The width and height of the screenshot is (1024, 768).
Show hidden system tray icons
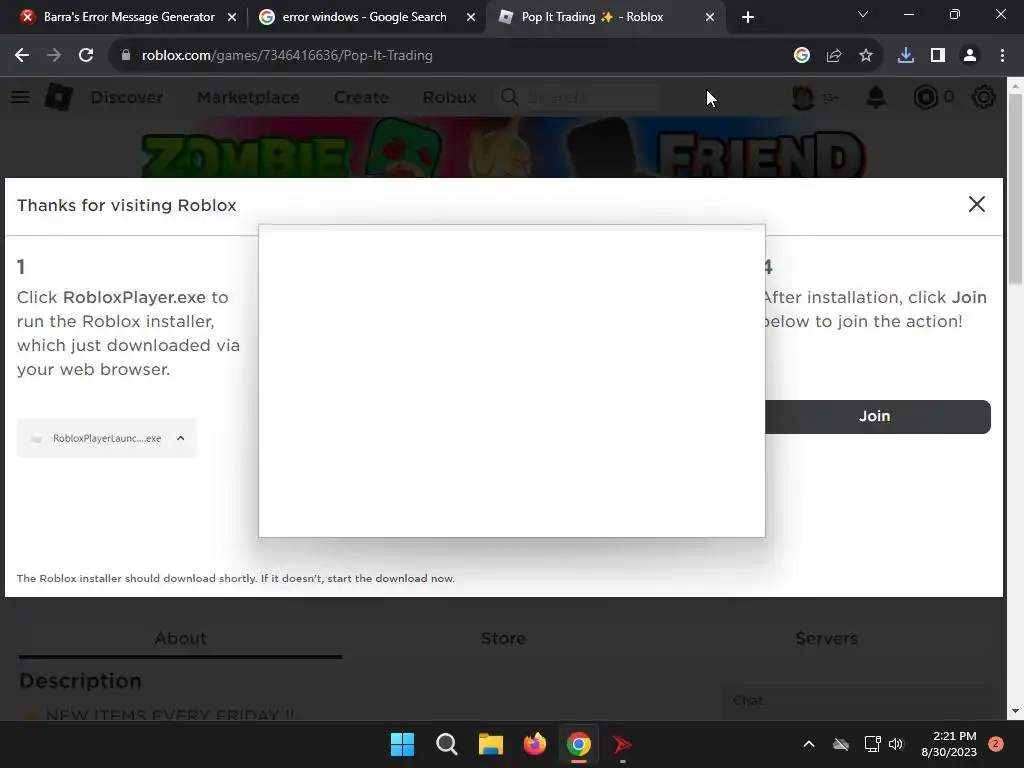(x=808, y=744)
